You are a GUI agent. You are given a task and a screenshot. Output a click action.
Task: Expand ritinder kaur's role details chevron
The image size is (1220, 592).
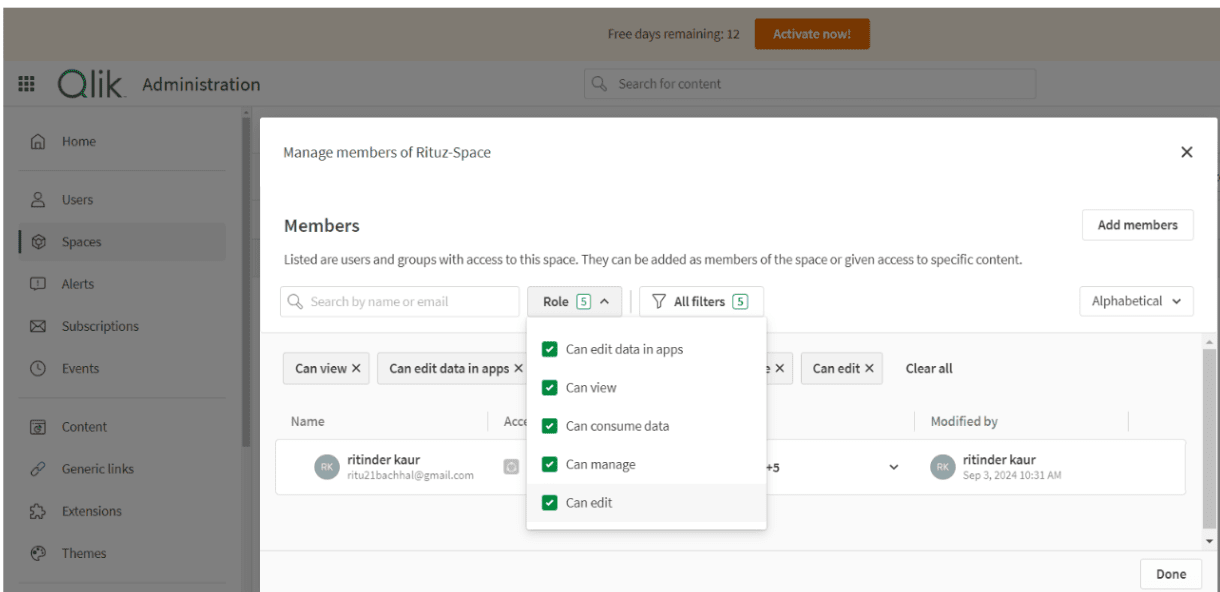tap(893, 467)
